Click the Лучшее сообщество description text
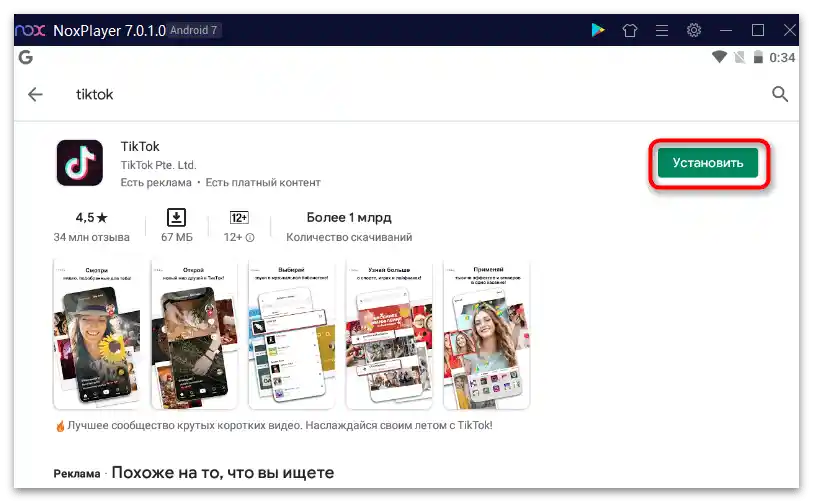Screen dimensions: 813x502 pyautogui.click(x=274, y=425)
